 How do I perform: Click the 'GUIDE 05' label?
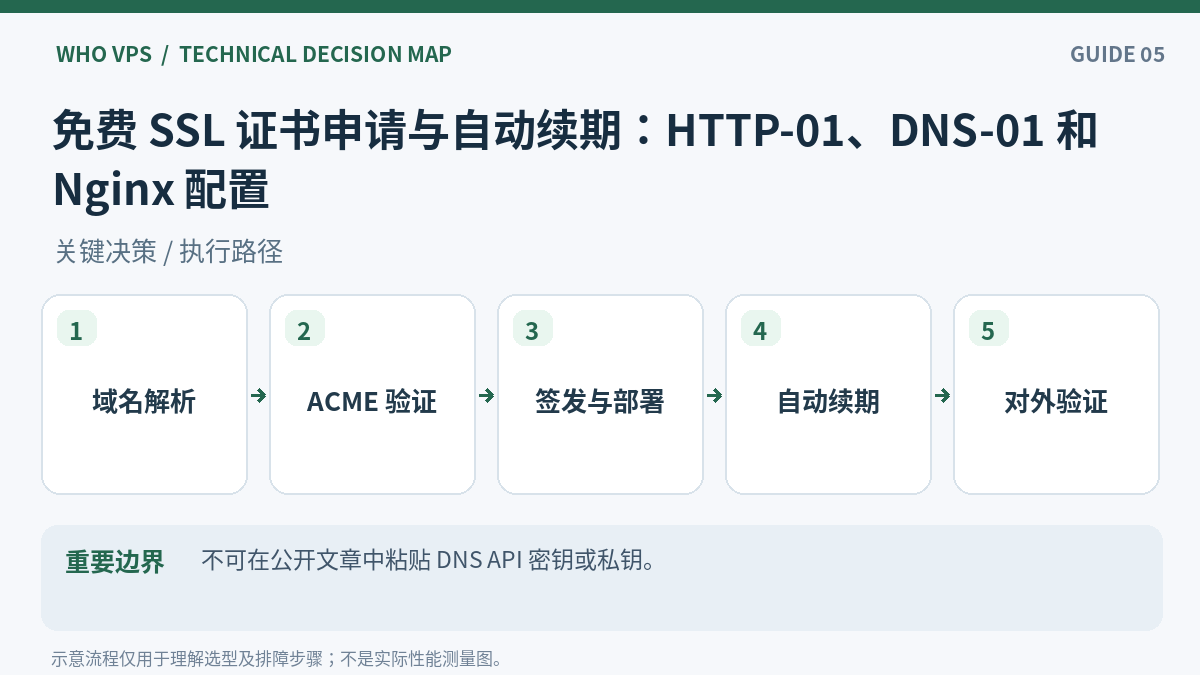point(1117,54)
